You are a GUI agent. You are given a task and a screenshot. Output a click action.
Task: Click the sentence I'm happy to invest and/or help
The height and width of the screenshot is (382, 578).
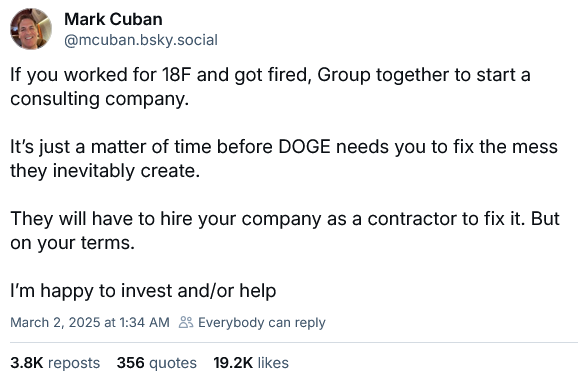coord(143,291)
